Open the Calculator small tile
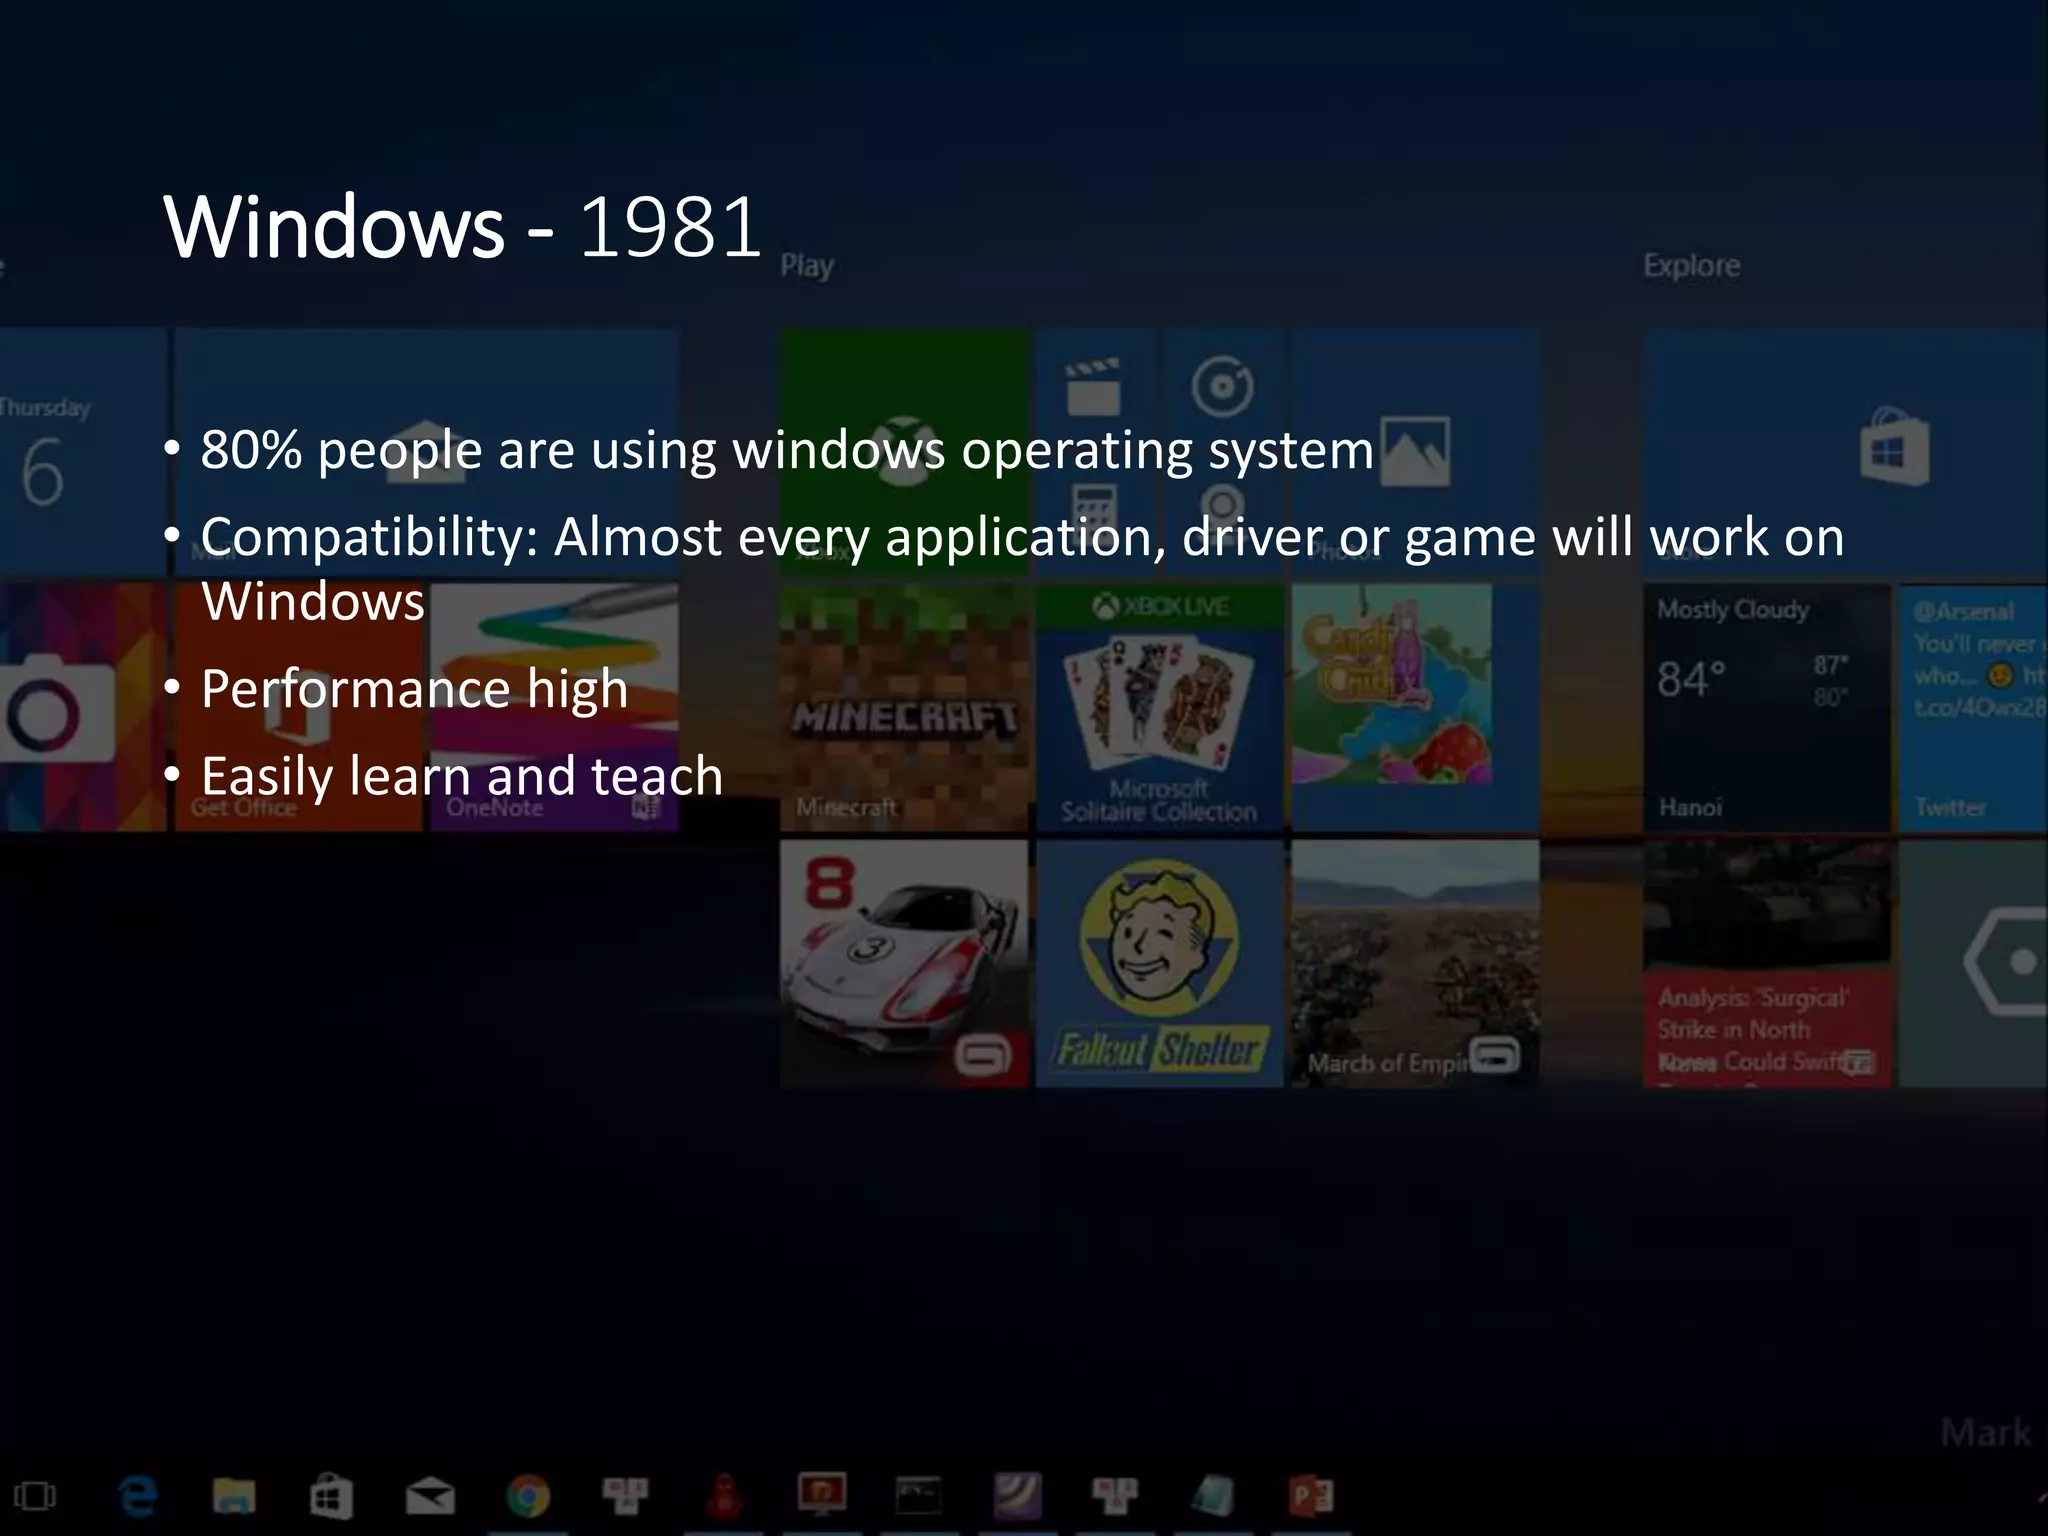2048x1536 pixels. [x=1094, y=514]
